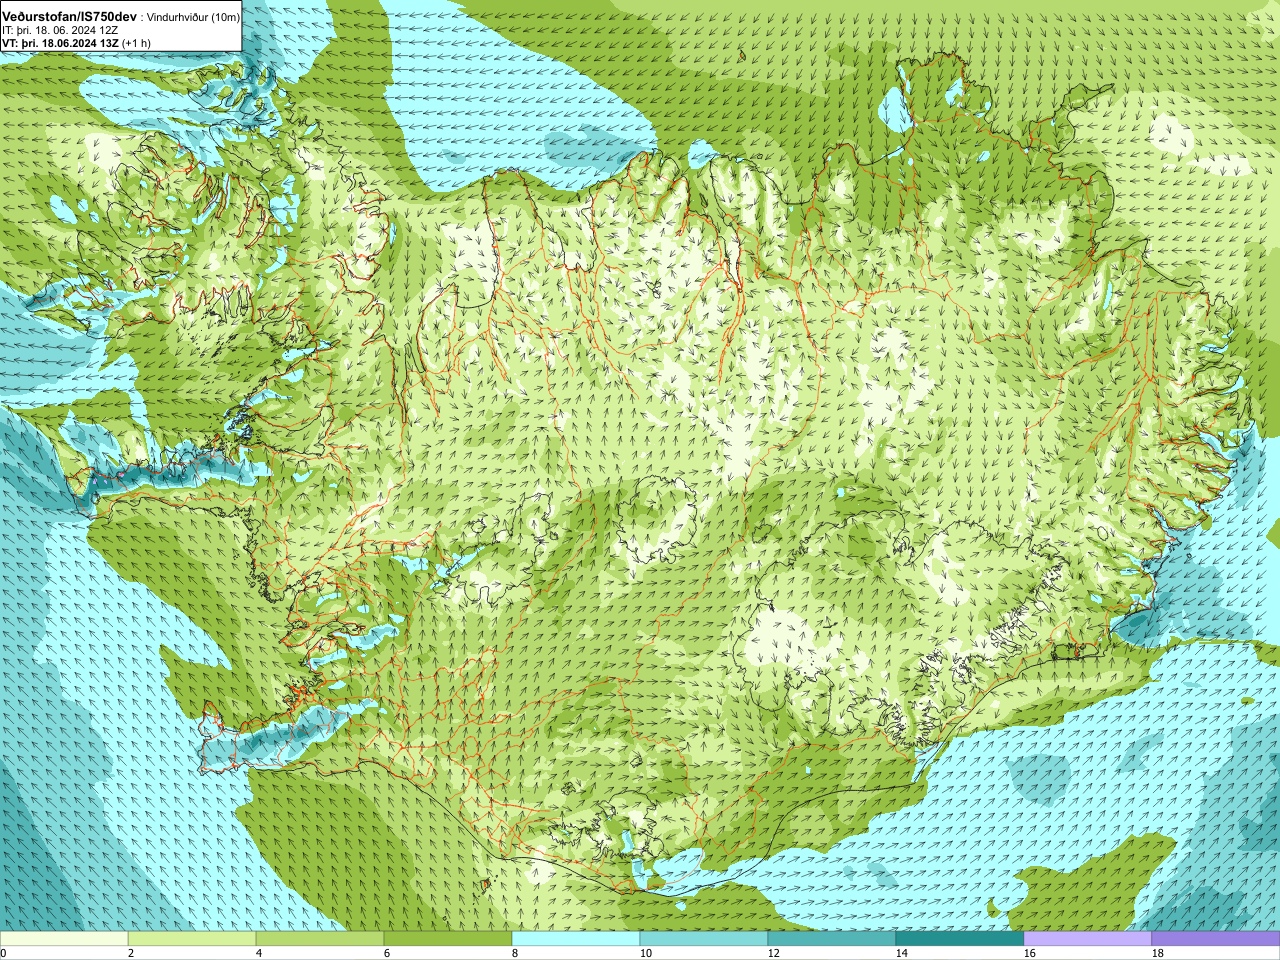Click the legend tick label 10
Viewport: 1280px width, 960px height.
645,953
